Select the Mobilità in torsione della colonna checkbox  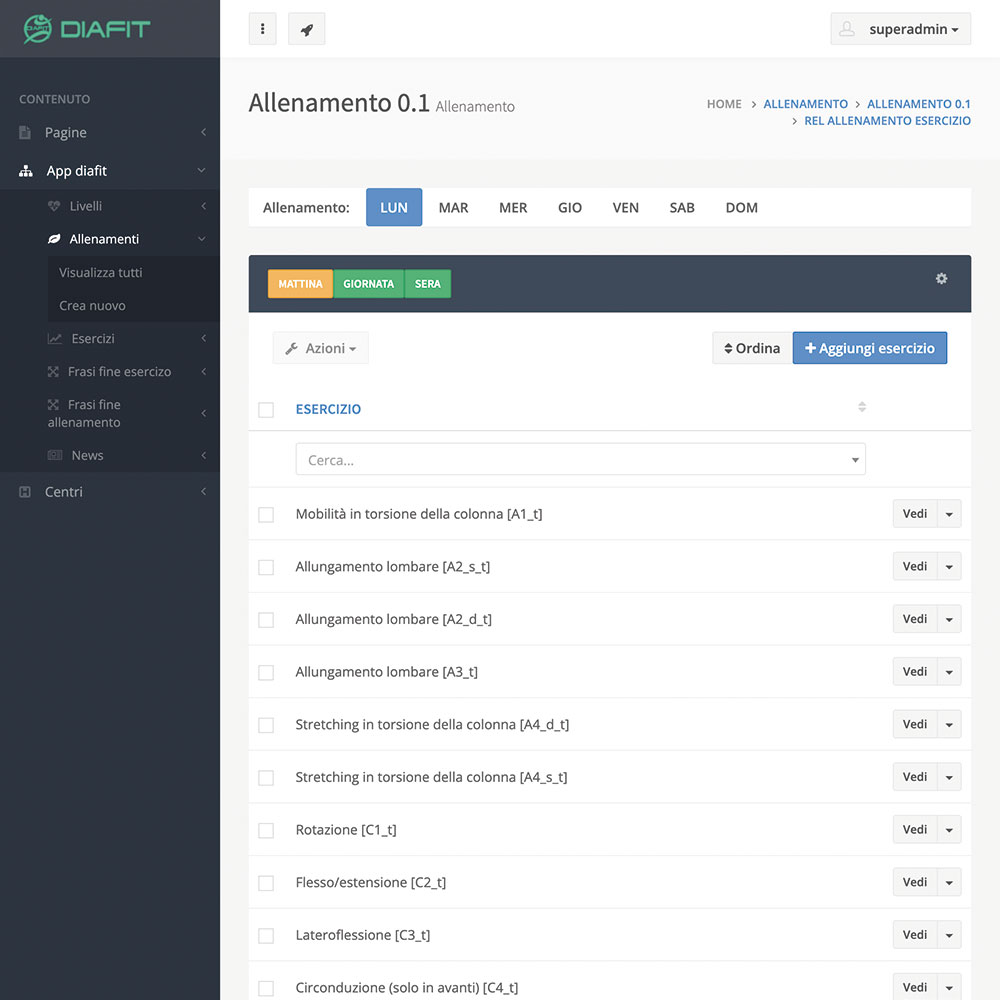tap(266, 514)
